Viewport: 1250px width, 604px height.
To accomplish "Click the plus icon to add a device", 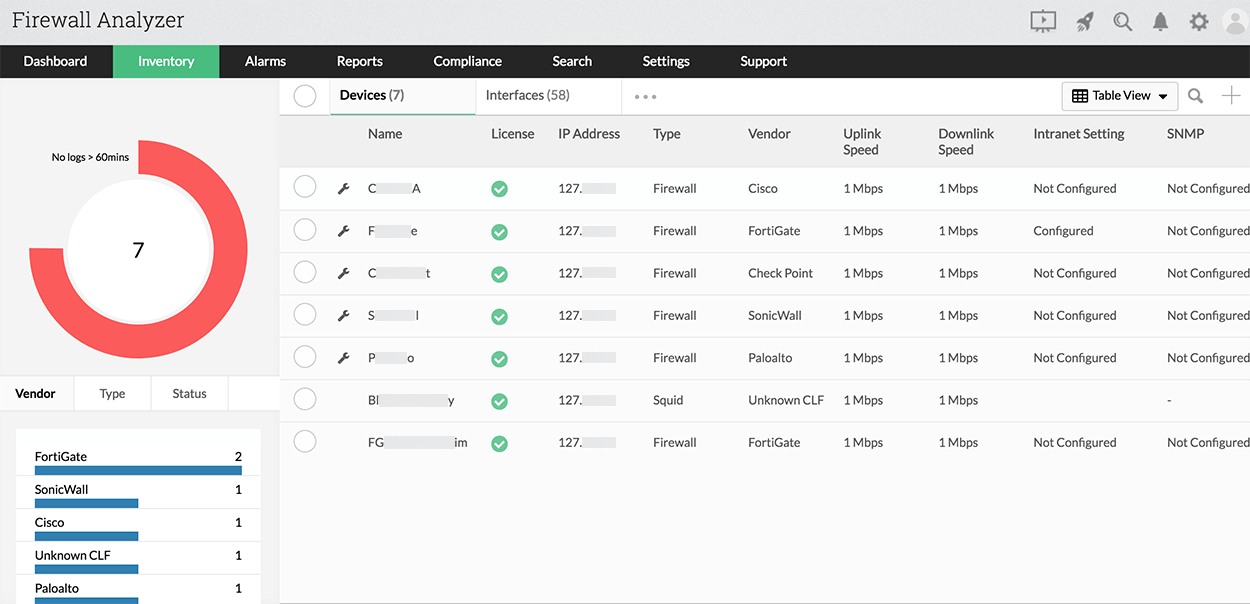I will (x=1232, y=95).
